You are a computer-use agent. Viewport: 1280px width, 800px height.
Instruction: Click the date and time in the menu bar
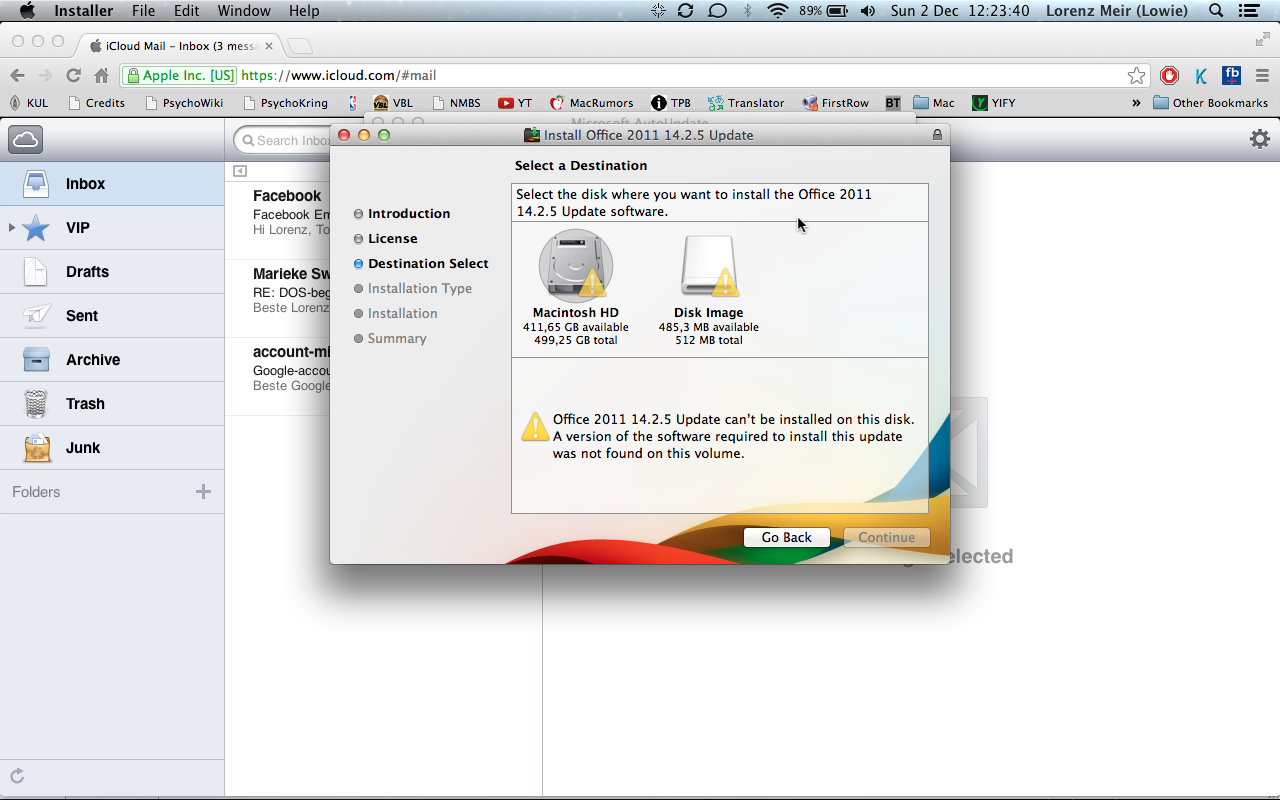click(960, 11)
